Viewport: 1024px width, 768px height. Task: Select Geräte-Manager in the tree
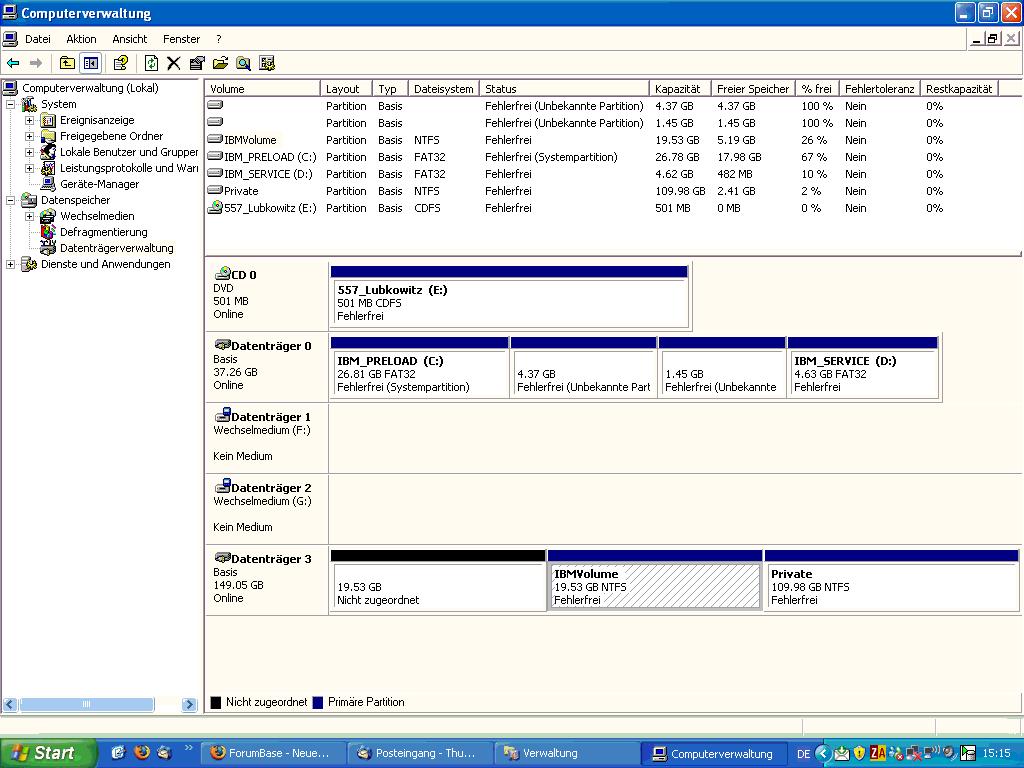(x=99, y=184)
